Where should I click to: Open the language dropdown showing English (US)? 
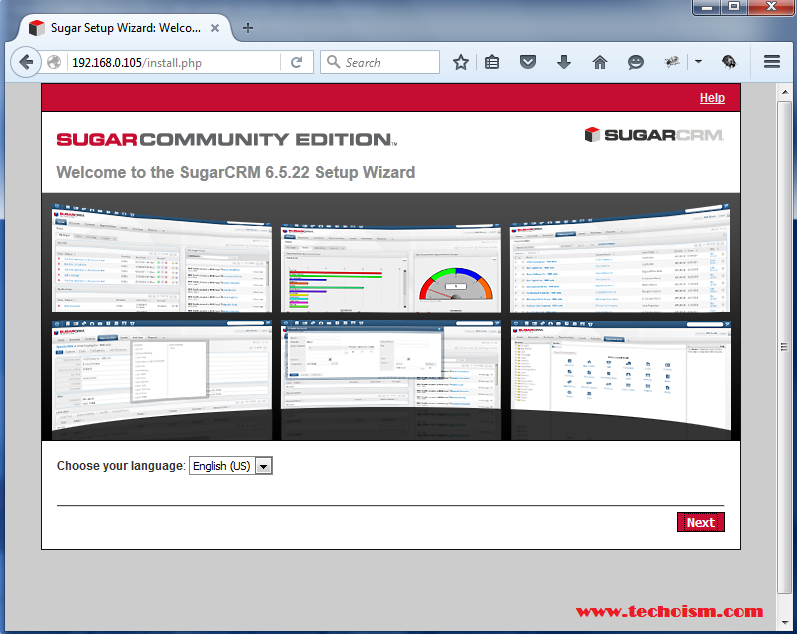[x=231, y=466]
